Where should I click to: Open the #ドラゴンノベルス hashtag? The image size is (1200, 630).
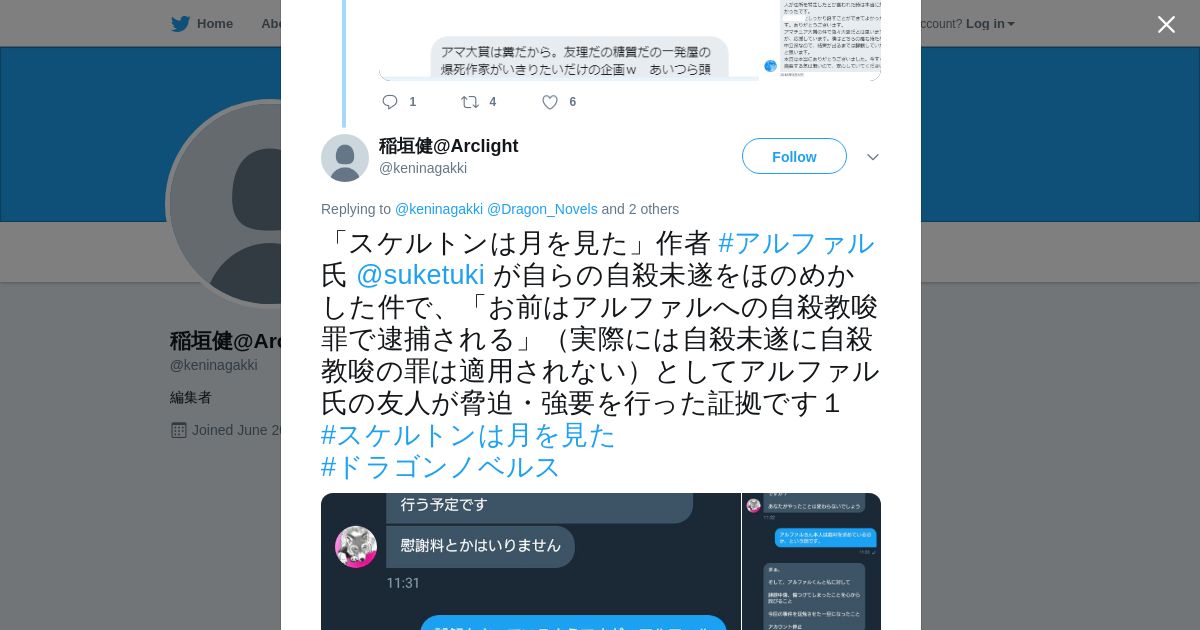[441, 467]
